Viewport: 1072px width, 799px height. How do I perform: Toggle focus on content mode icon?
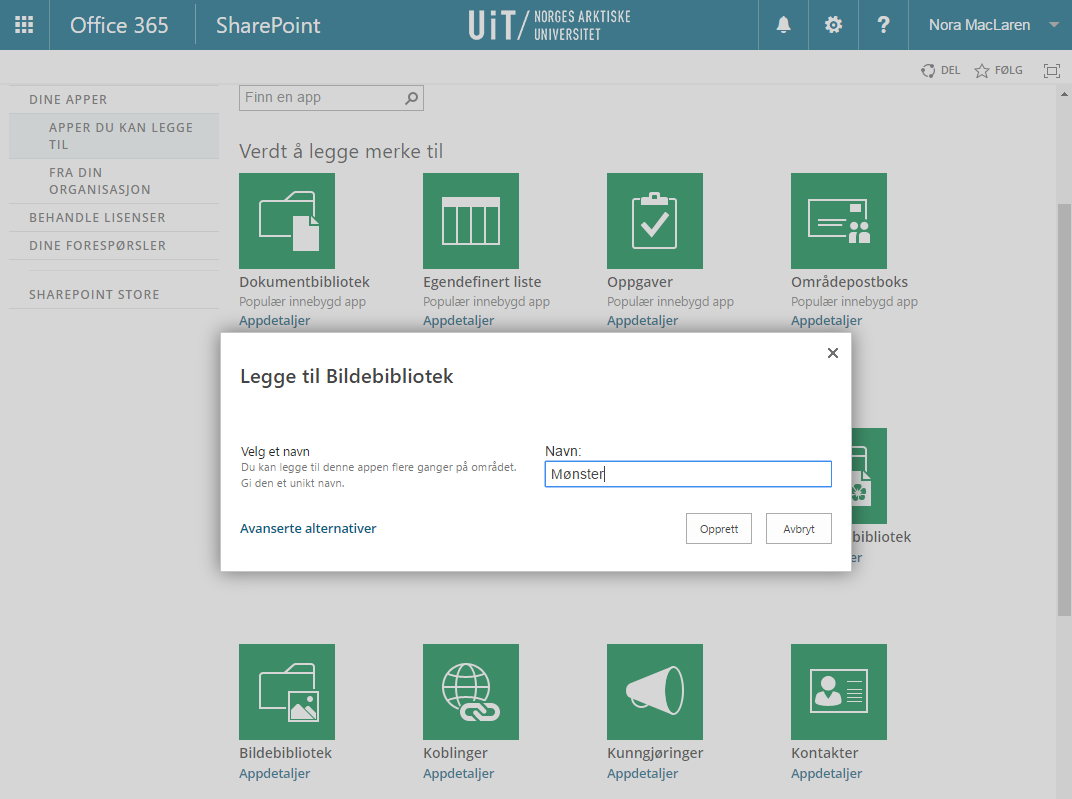1051,70
